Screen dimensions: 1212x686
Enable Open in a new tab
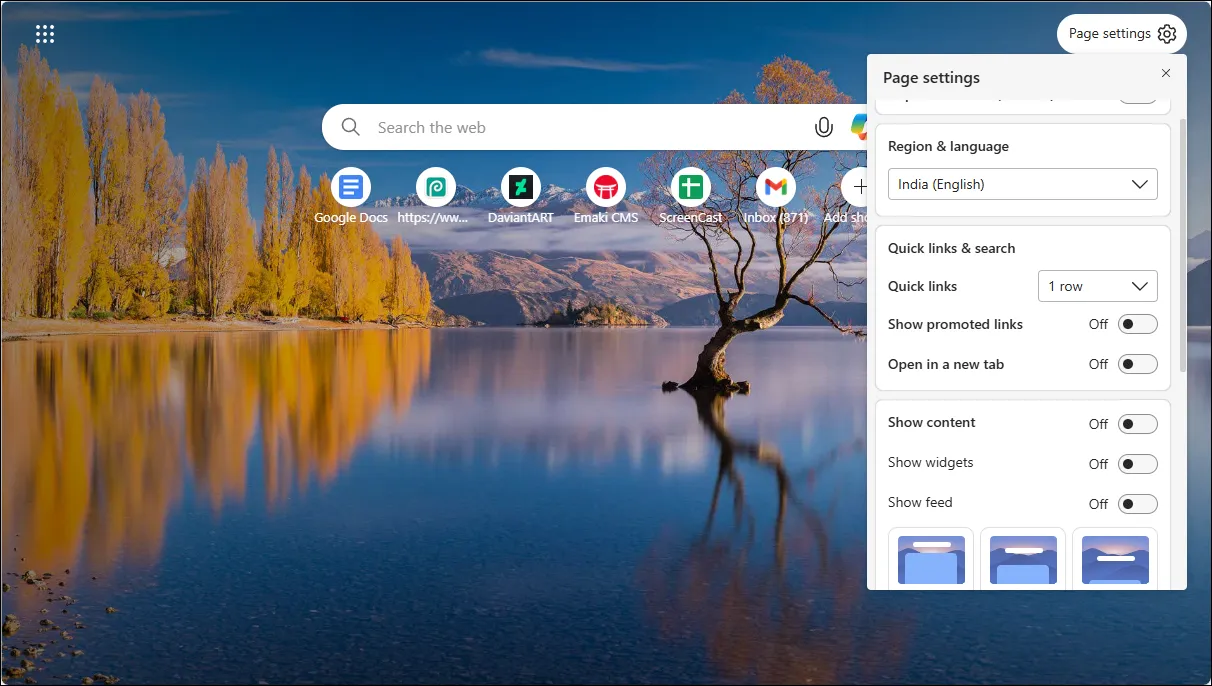pyautogui.click(x=1137, y=364)
